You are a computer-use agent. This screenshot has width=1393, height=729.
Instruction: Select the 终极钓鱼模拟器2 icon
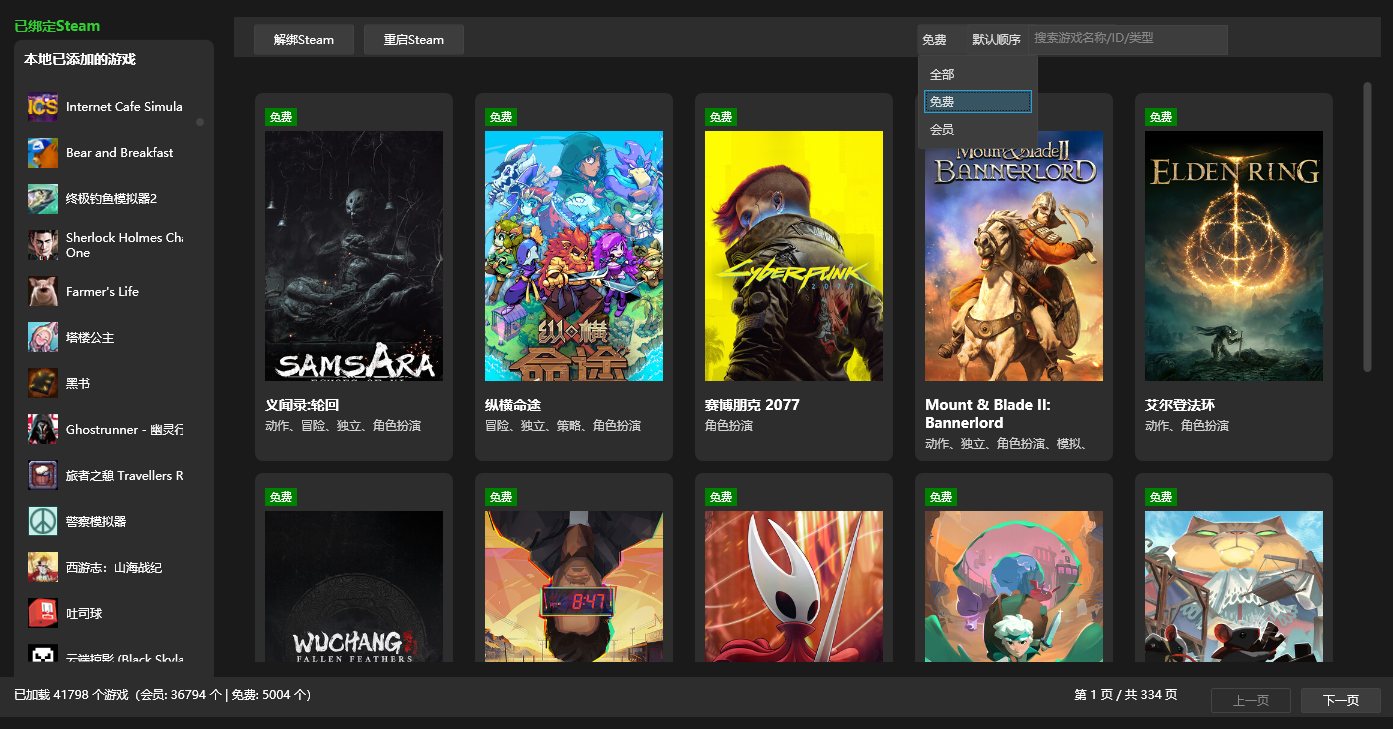43,199
